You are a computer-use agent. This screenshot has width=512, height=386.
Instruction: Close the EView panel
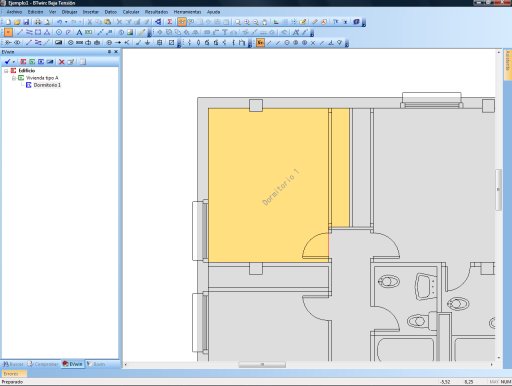click(x=116, y=52)
